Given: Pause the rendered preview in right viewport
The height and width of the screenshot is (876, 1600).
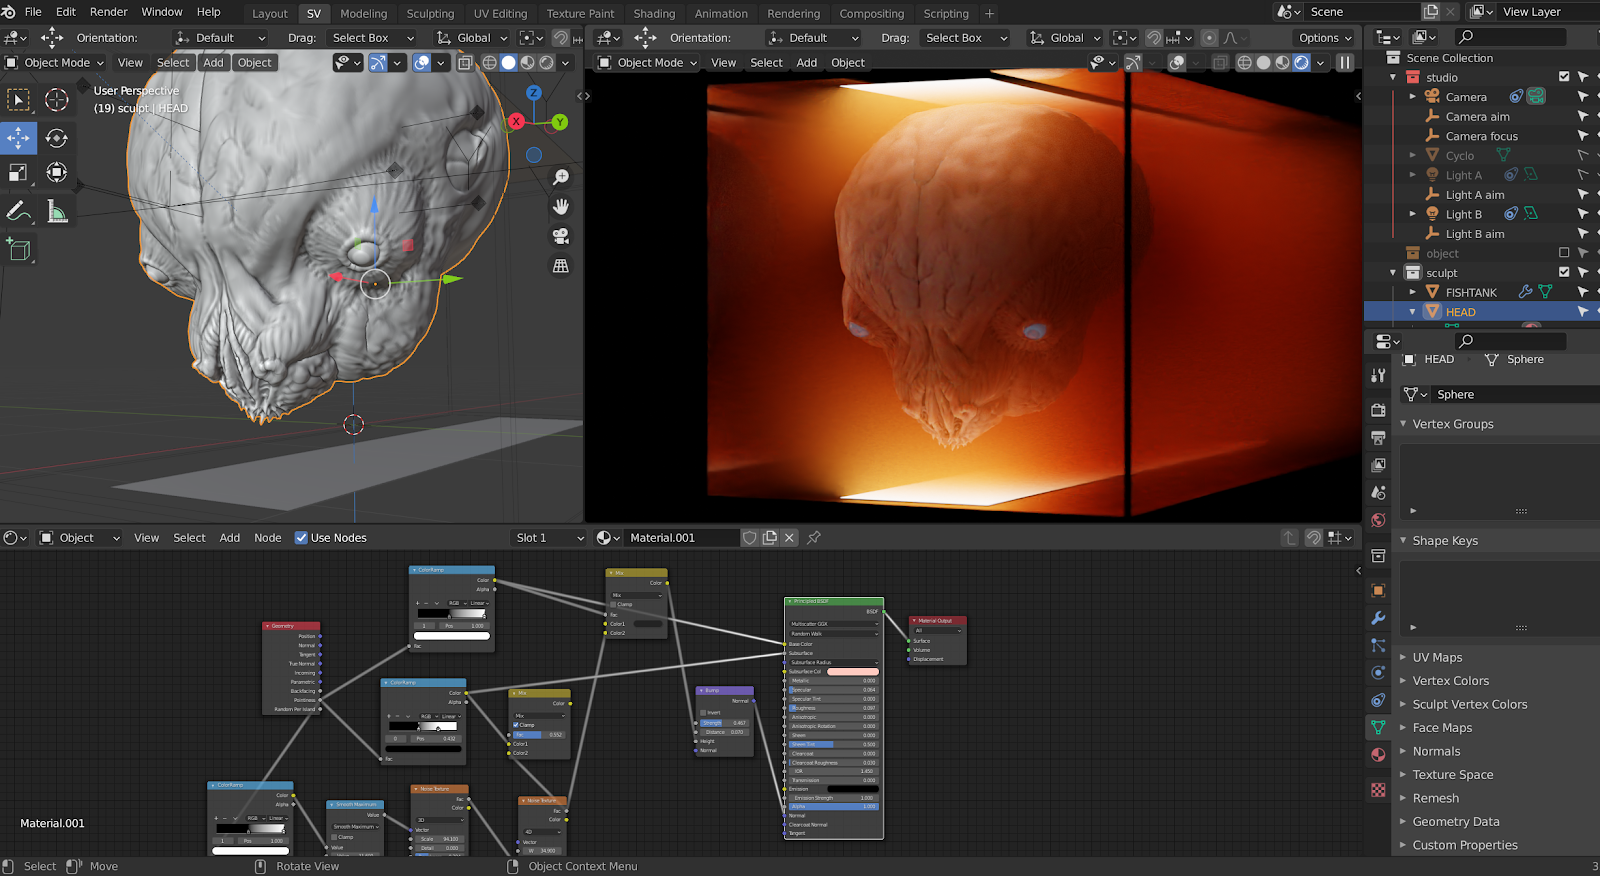Looking at the screenshot, I should [1345, 62].
